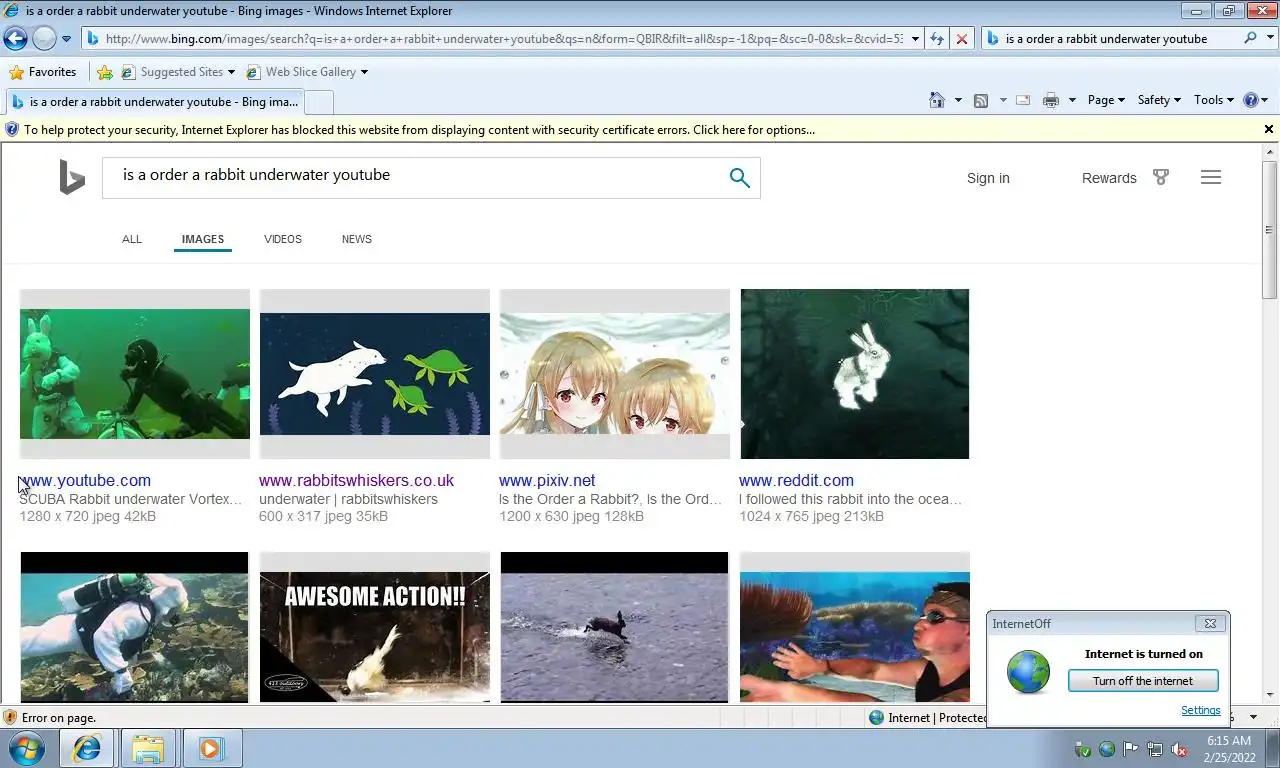Switch to the NEWS tab
Image resolution: width=1280 pixels, height=768 pixels.
[357, 239]
